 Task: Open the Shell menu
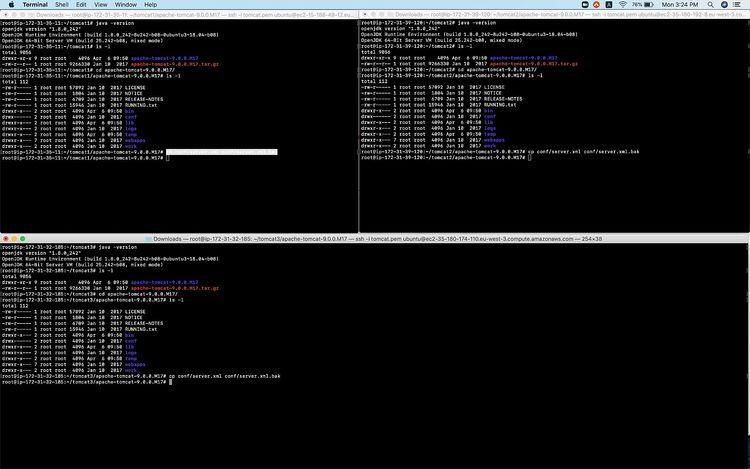pyautogui.click(x=60, y=4)
